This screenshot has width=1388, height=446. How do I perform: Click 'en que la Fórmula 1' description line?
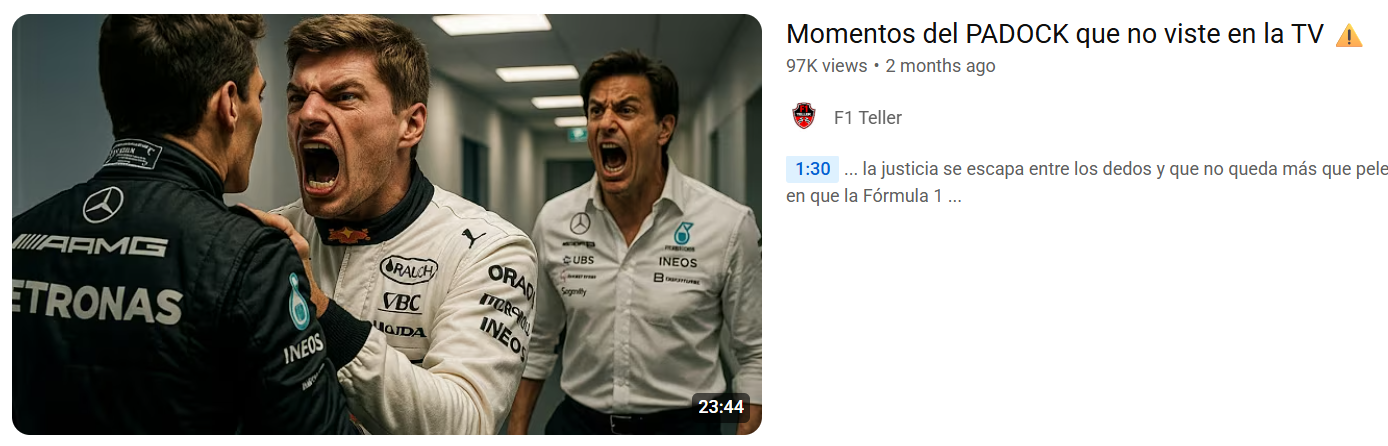click(x=874, y=196)
